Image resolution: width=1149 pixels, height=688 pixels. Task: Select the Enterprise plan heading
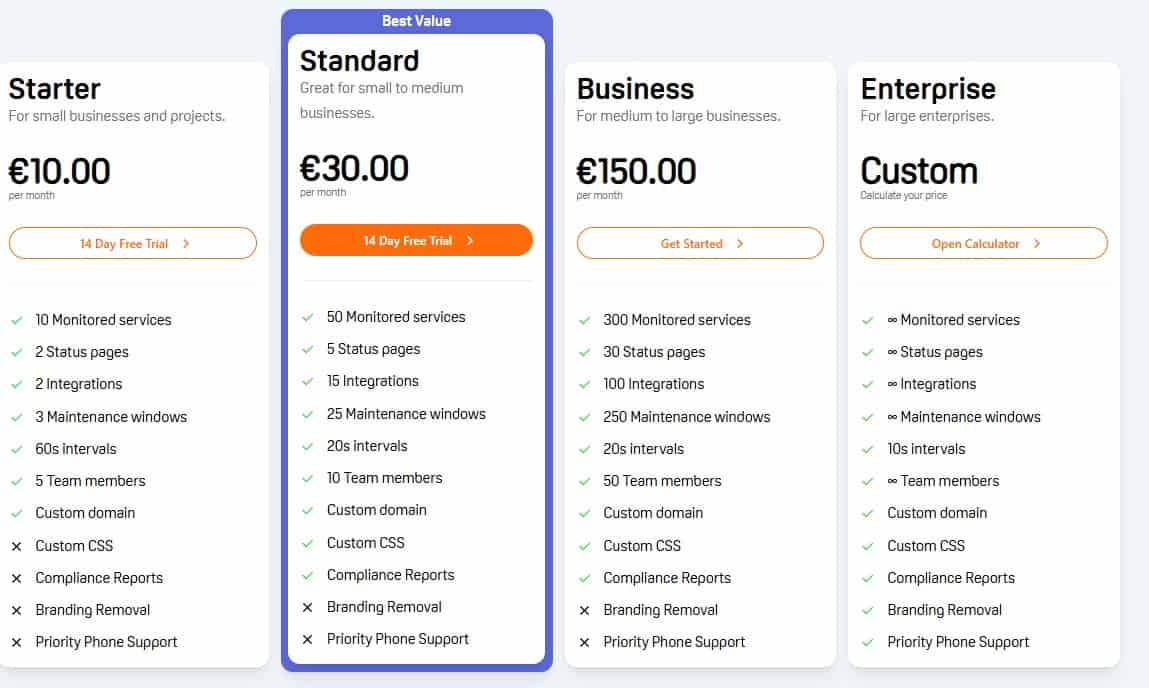927,89
